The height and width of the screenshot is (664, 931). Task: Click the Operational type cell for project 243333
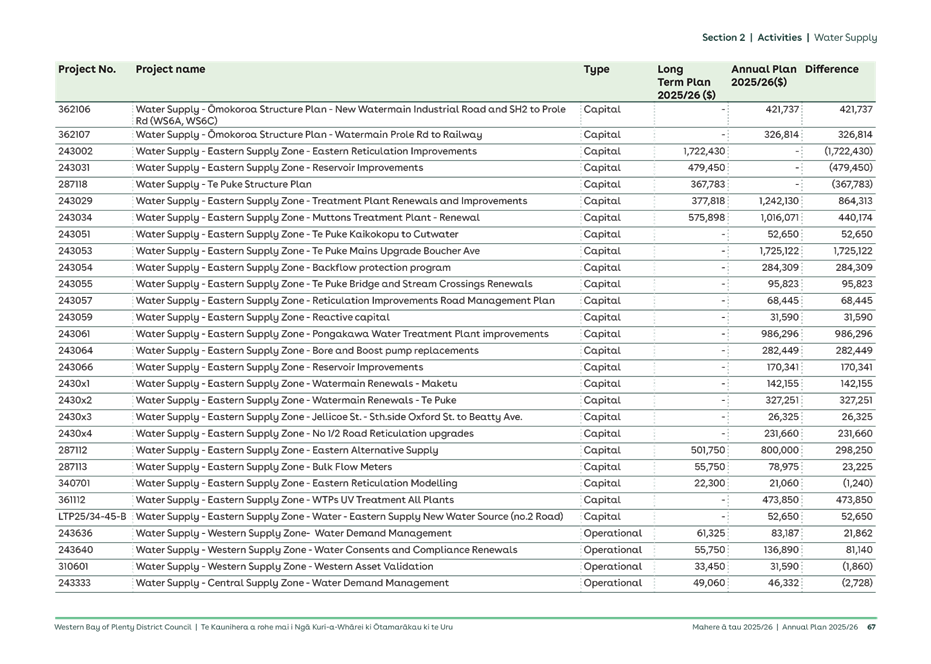click(612, 583)
